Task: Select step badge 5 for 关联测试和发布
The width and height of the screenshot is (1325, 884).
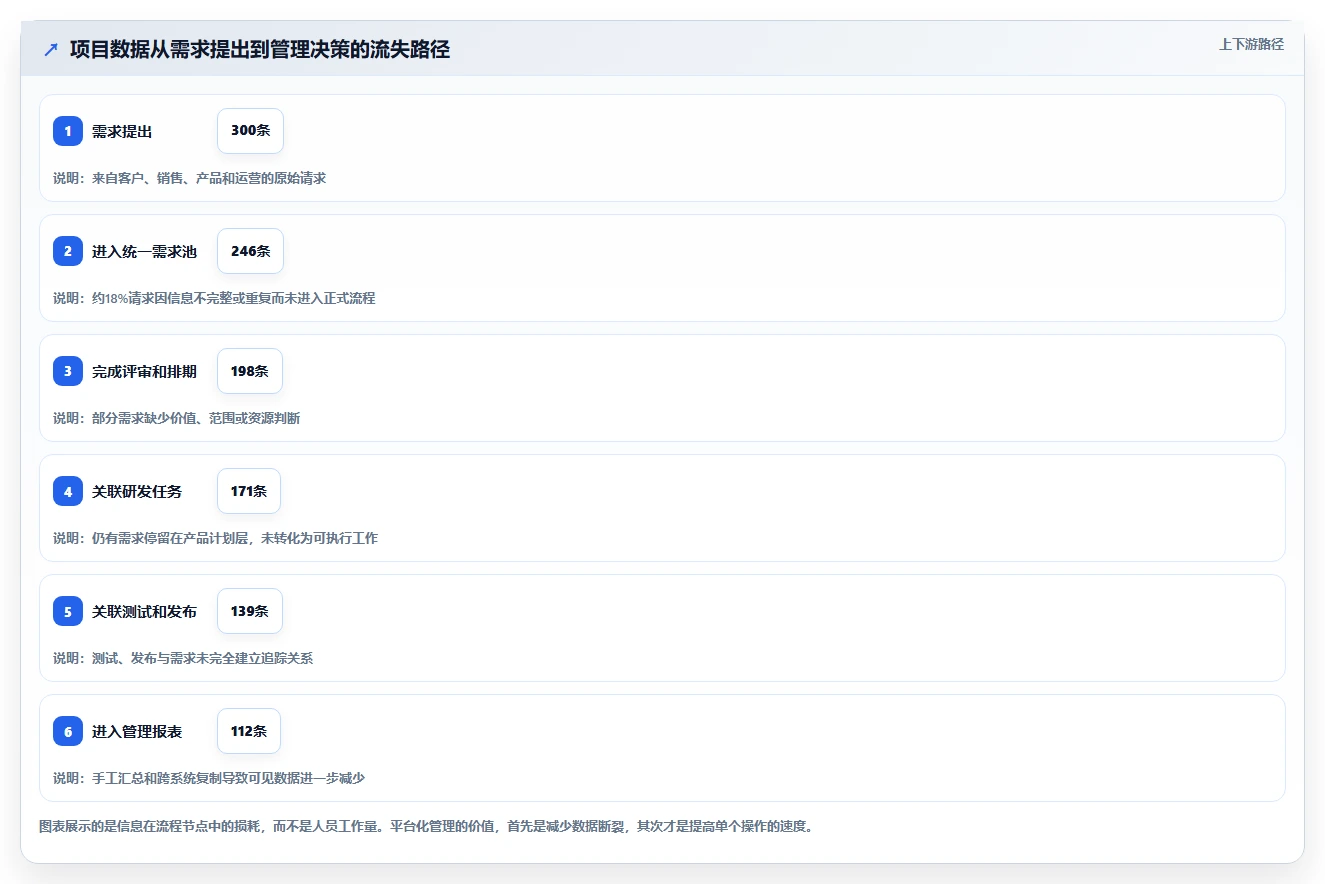Action: pos(68,611)
